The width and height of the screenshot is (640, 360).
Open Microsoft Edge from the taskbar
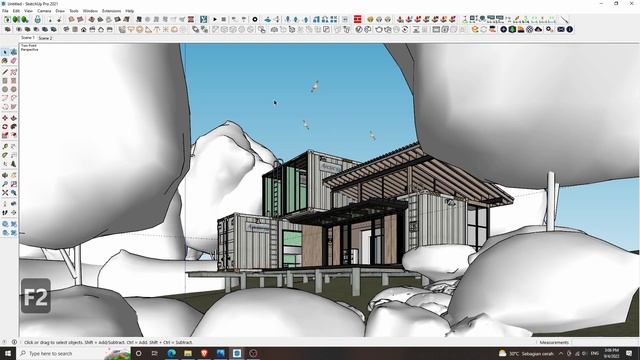(x=171, y=353)
